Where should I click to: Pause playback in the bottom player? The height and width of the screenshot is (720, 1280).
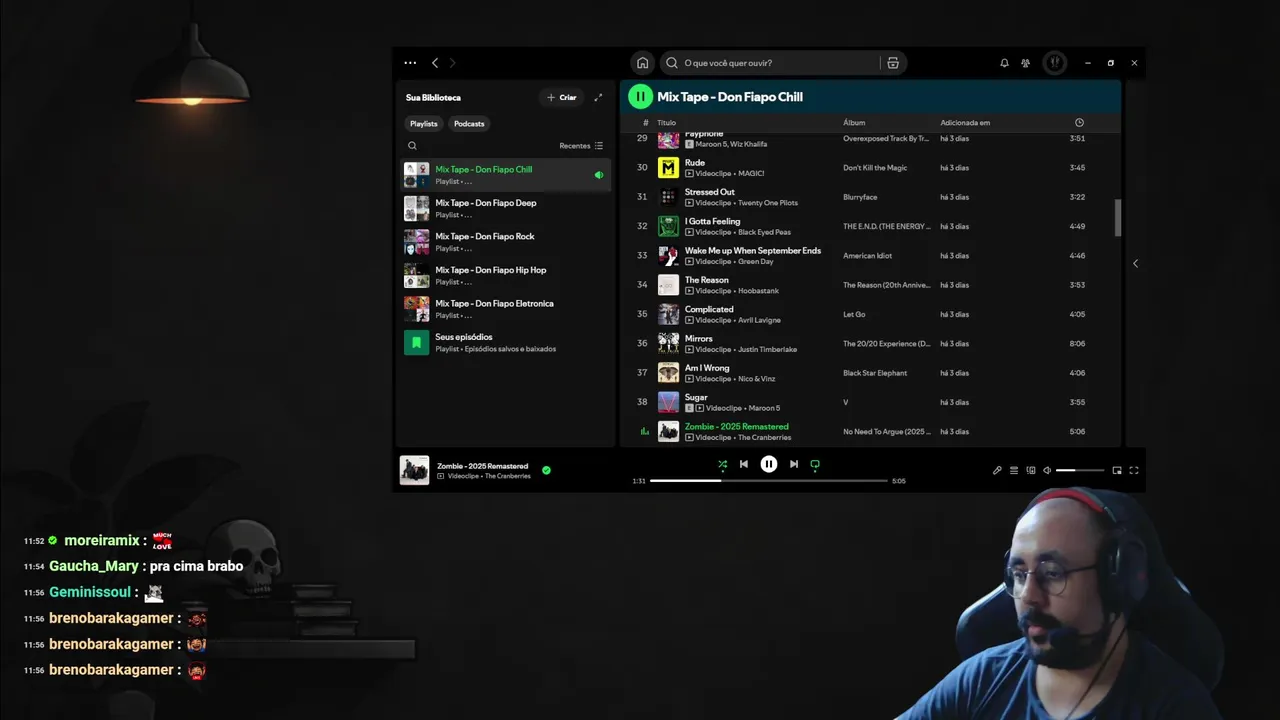pos(768,464)
